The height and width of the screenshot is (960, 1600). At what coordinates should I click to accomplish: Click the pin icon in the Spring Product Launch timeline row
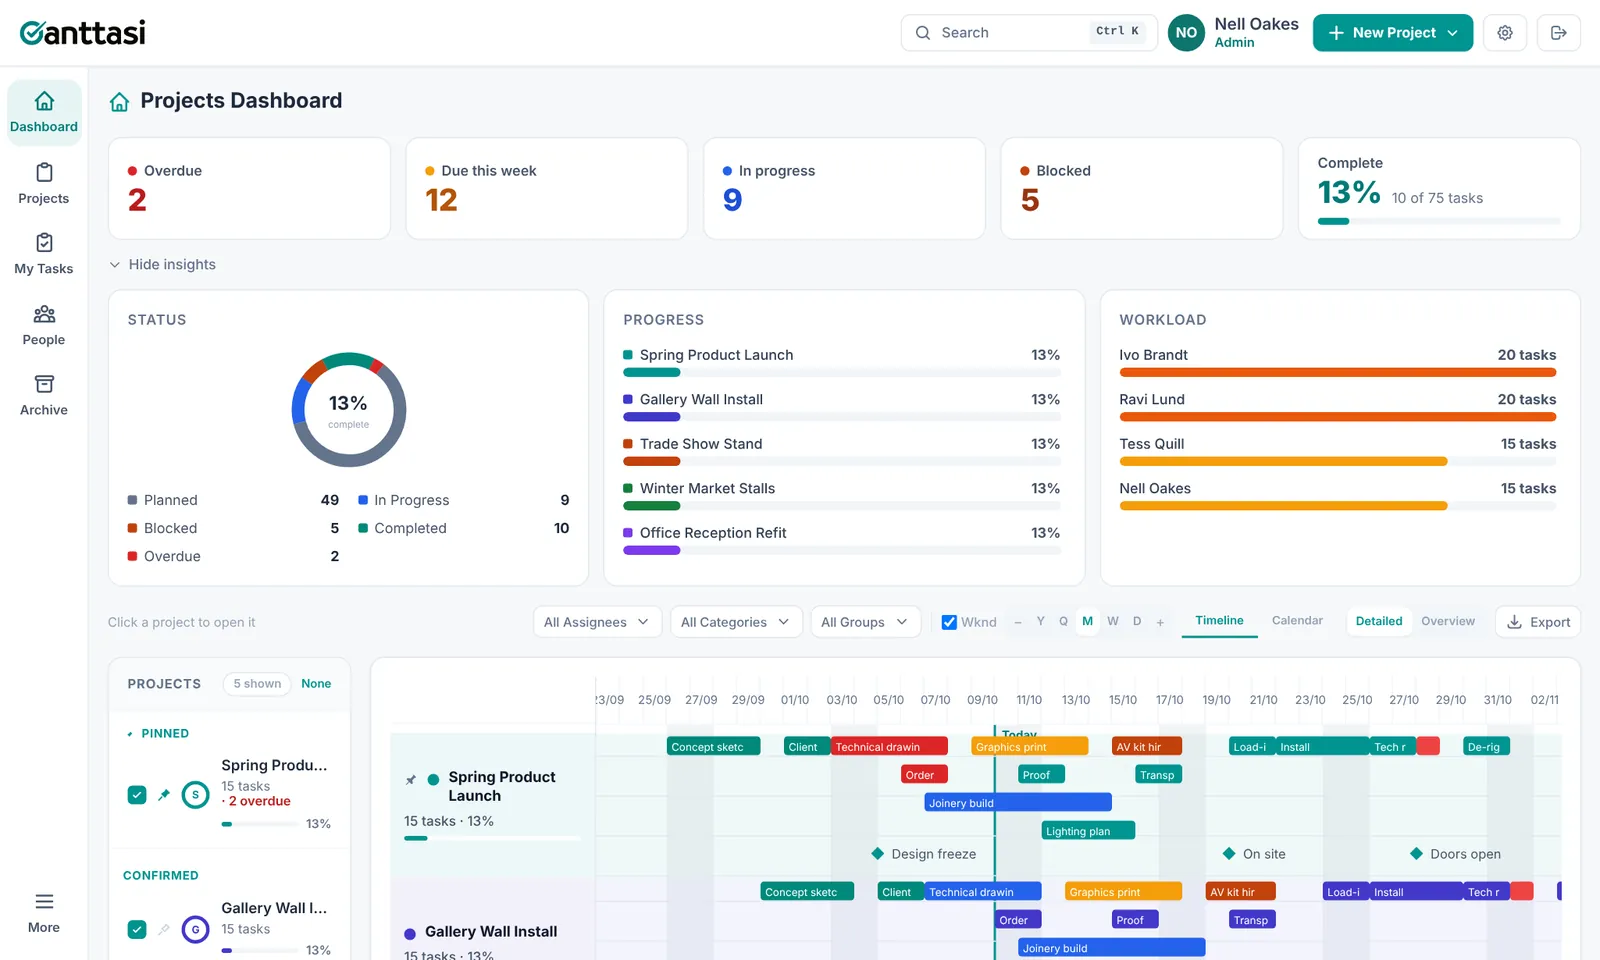click(x=410, y=780)
